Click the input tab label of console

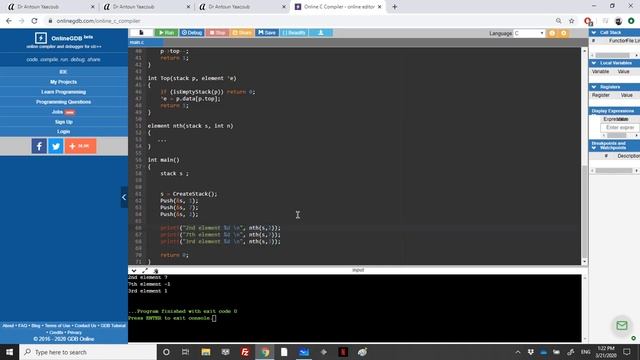coord(358,270)
